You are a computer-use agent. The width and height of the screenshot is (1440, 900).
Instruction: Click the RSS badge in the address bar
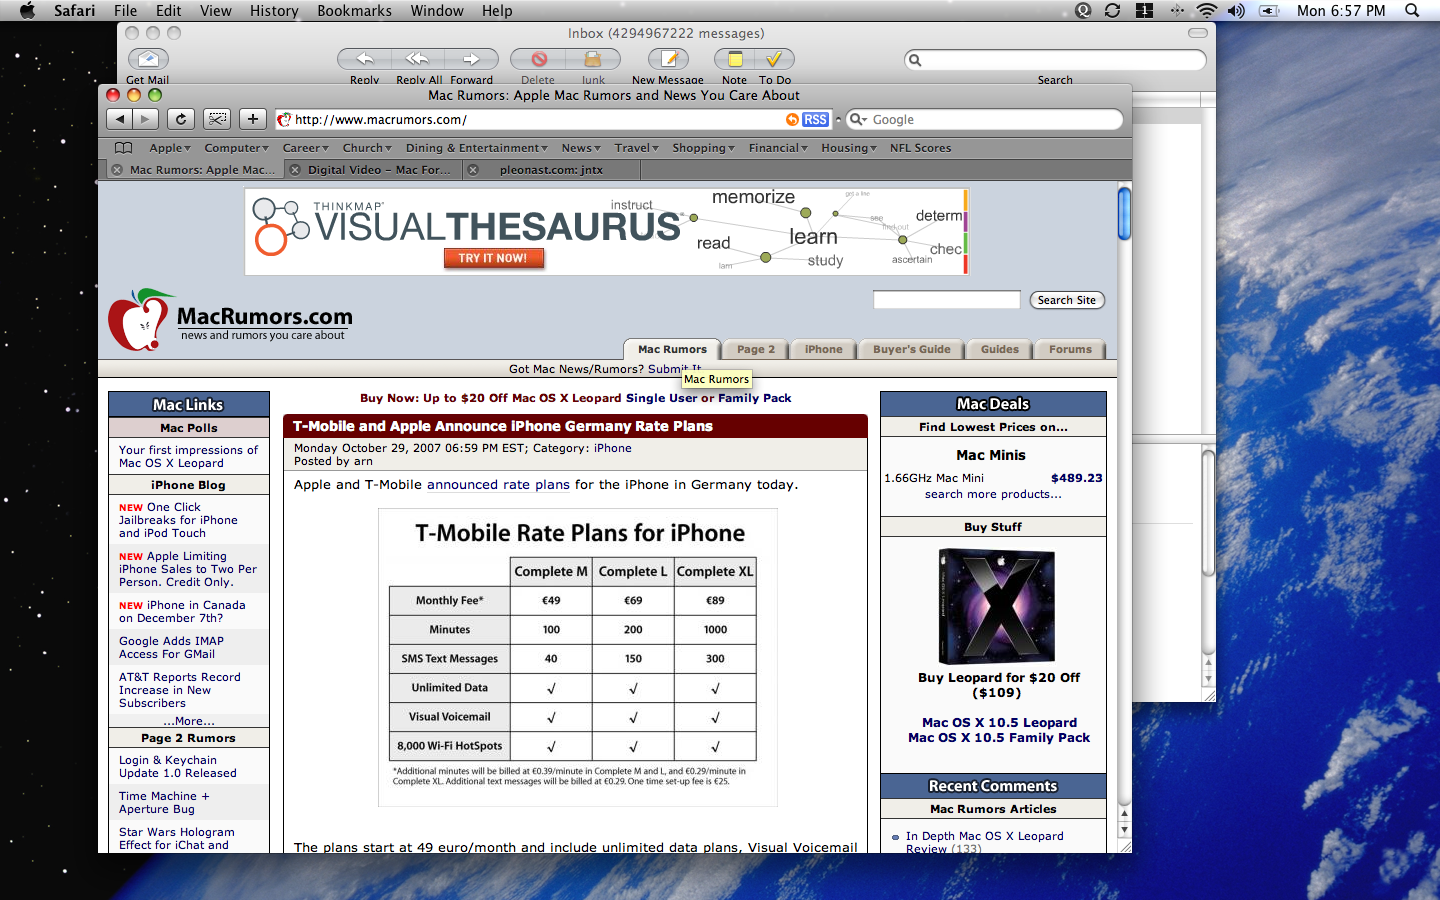816,119
